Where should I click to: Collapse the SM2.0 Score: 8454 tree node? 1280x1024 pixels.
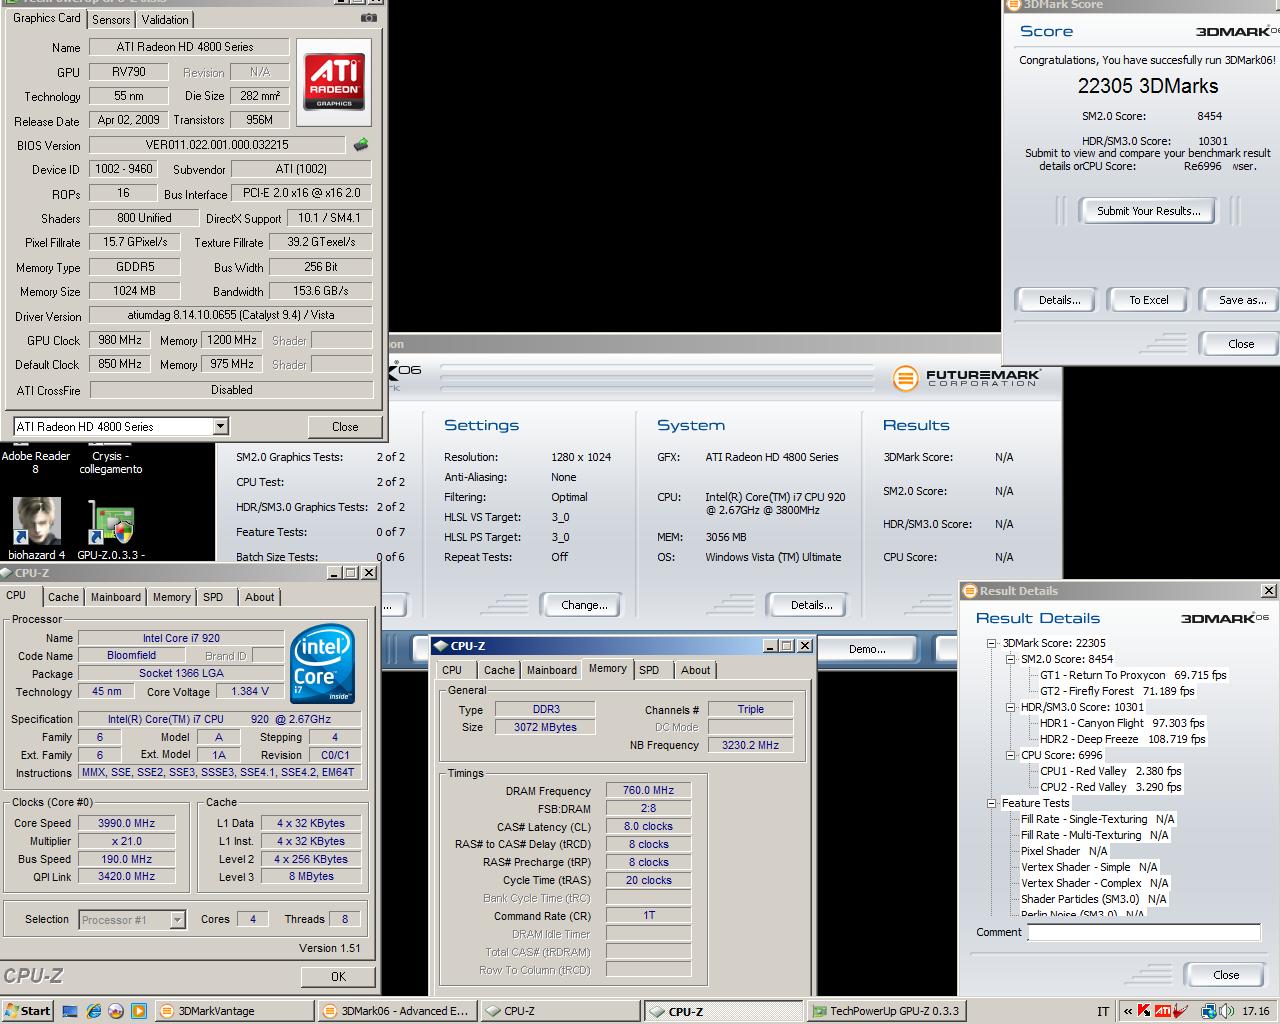(1010, 660)
